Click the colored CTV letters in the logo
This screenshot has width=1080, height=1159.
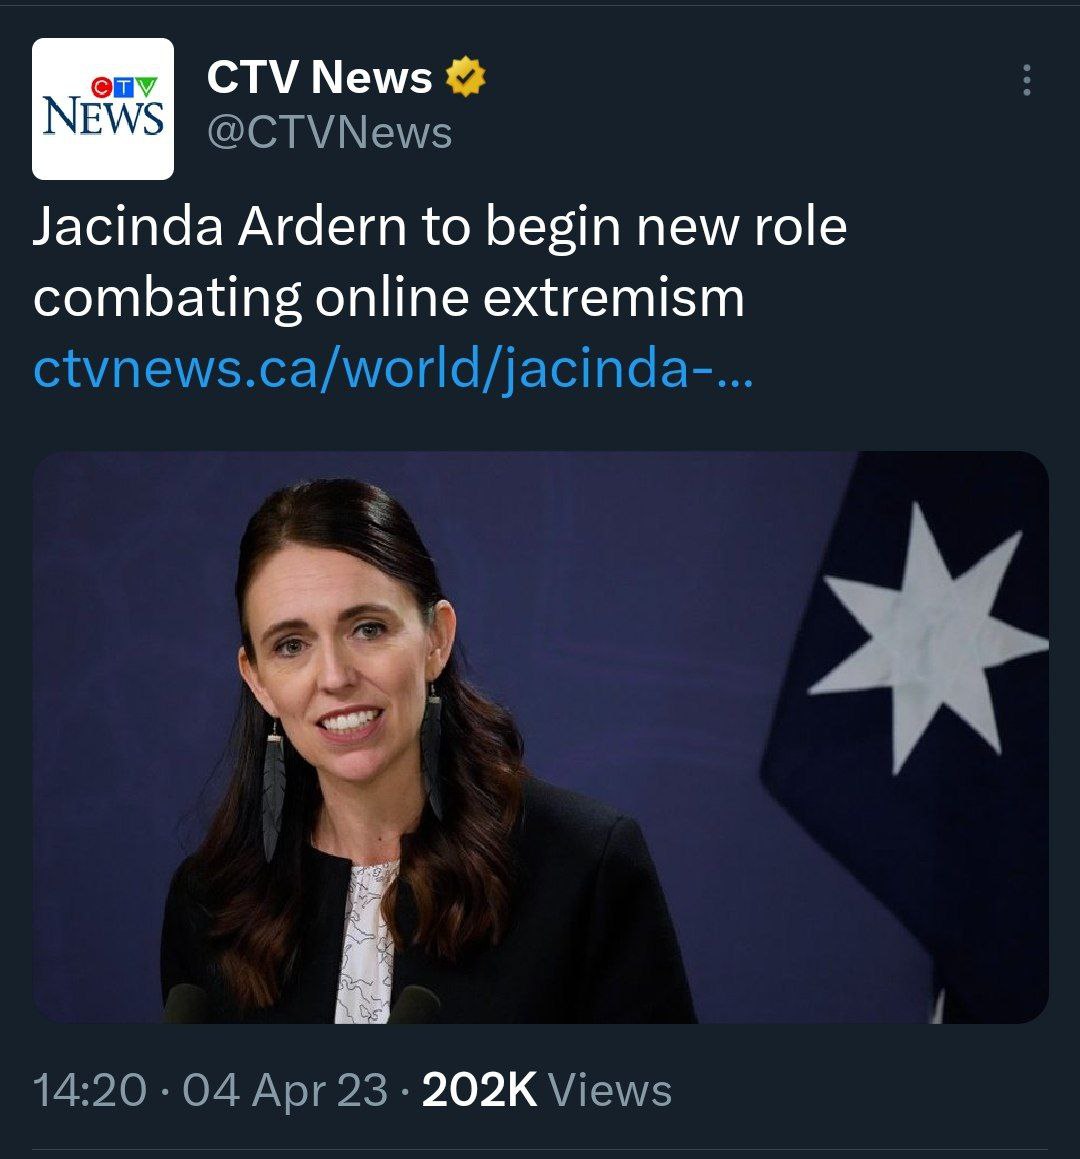124,88
